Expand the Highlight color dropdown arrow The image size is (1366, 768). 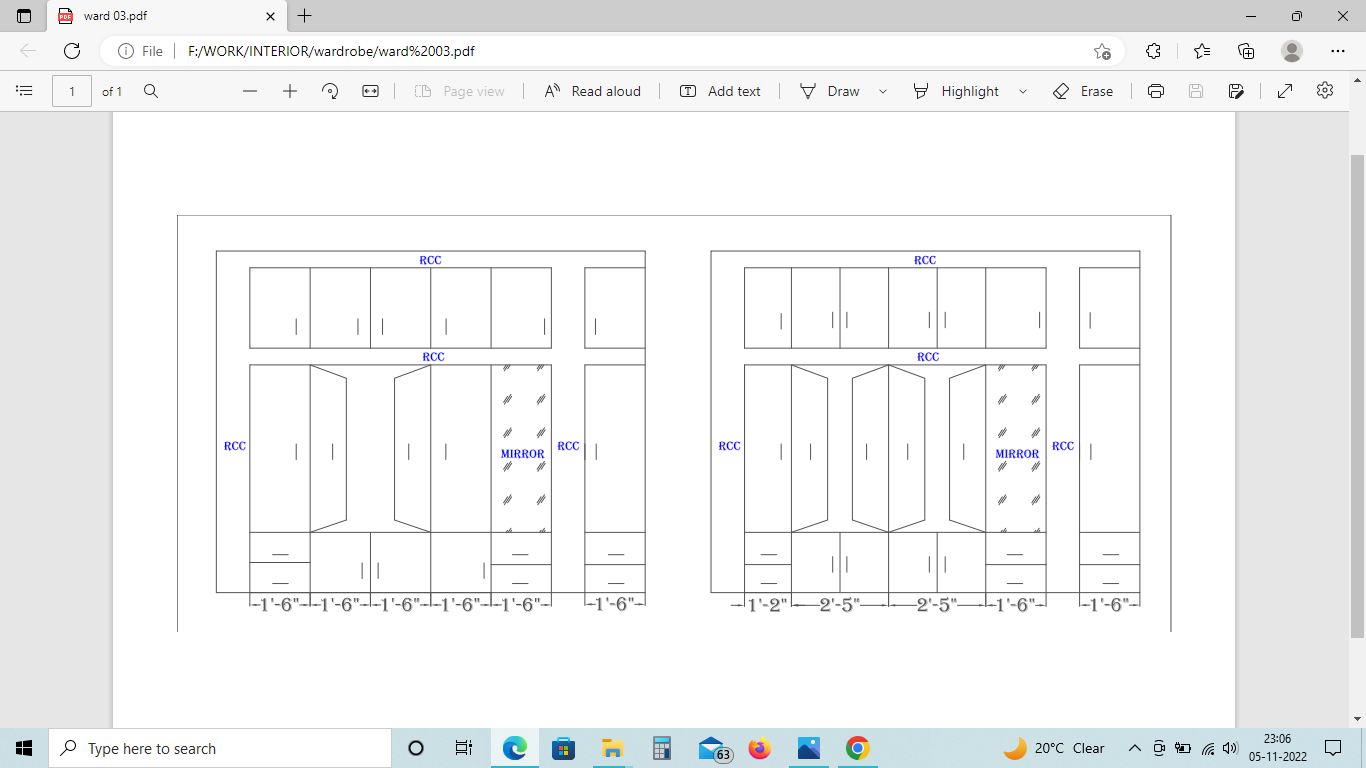(1023, 91)
